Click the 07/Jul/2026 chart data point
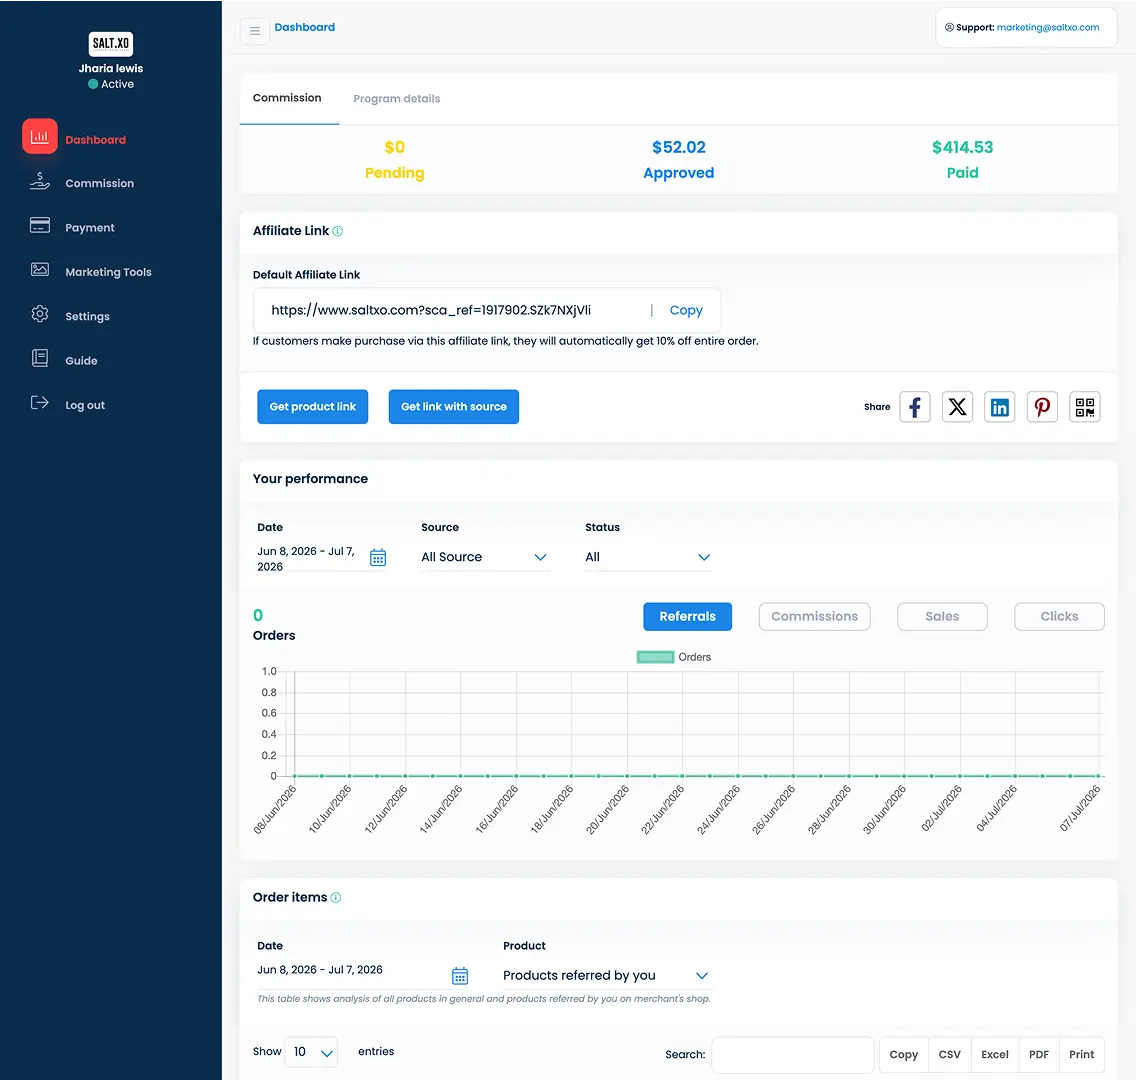 click(1098, 776)
